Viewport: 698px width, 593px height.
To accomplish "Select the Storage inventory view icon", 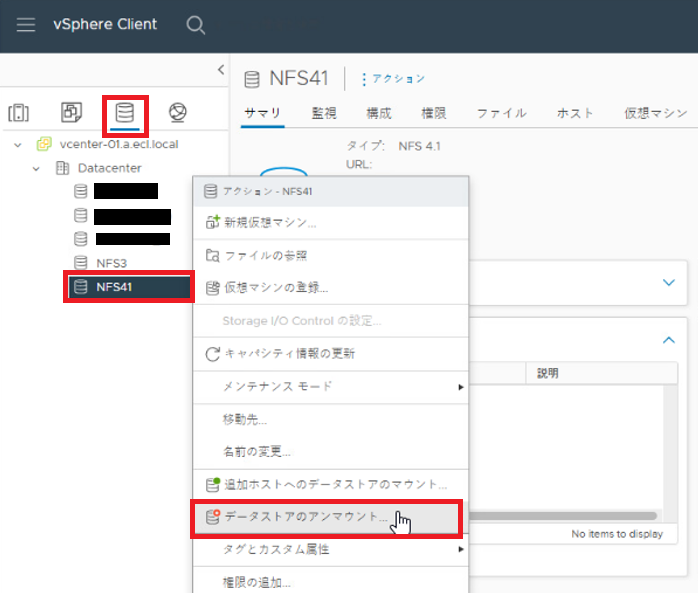I will (125, 112).
